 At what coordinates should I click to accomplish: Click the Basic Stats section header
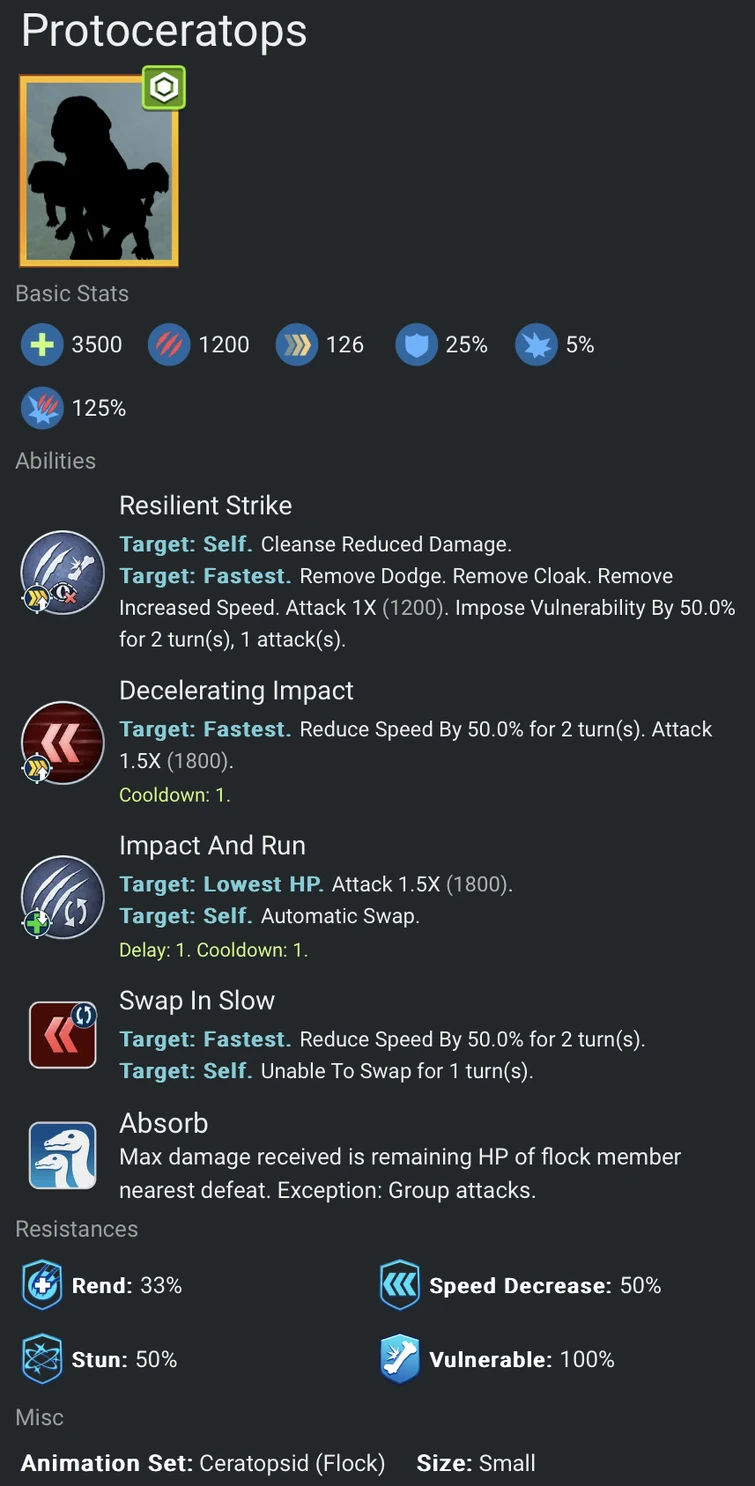(71, 293)
